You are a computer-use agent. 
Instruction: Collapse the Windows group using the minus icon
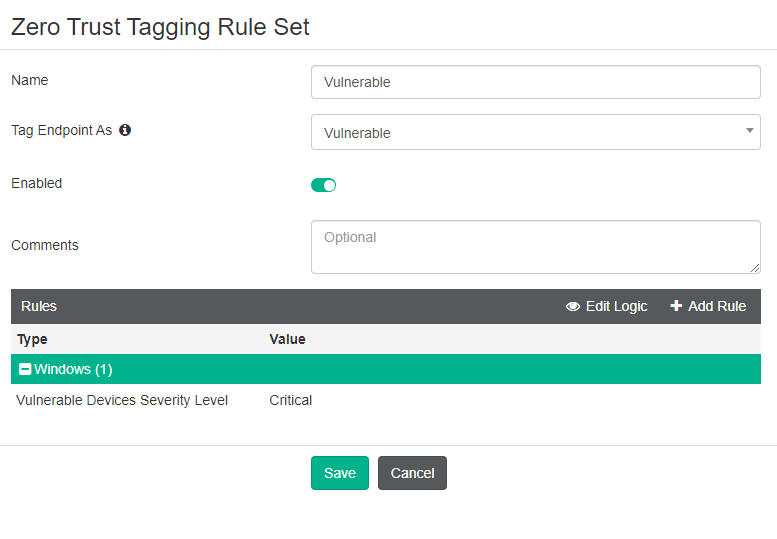pyautogui.click(x=25, y=369)
